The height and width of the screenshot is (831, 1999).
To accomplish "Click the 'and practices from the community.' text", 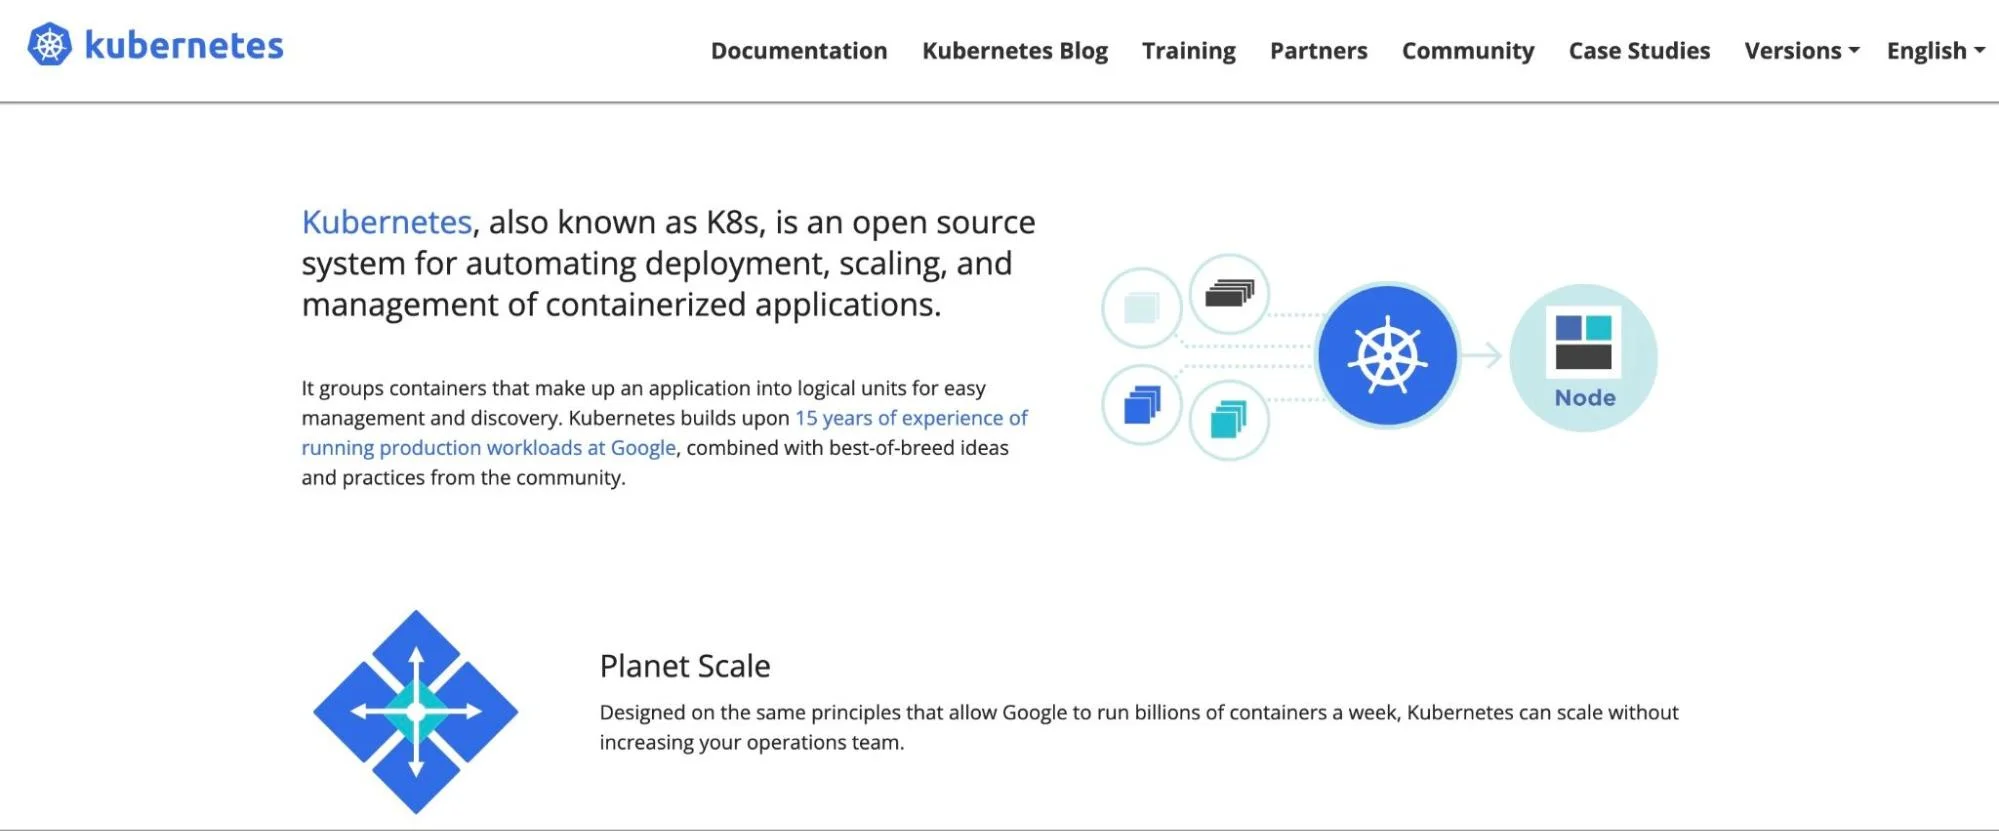I will click(x=464, y=478).
